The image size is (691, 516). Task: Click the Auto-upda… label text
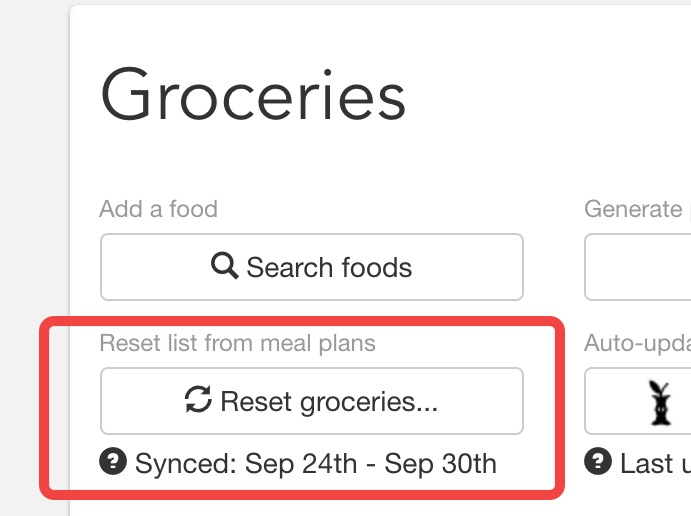pos(638,343)
